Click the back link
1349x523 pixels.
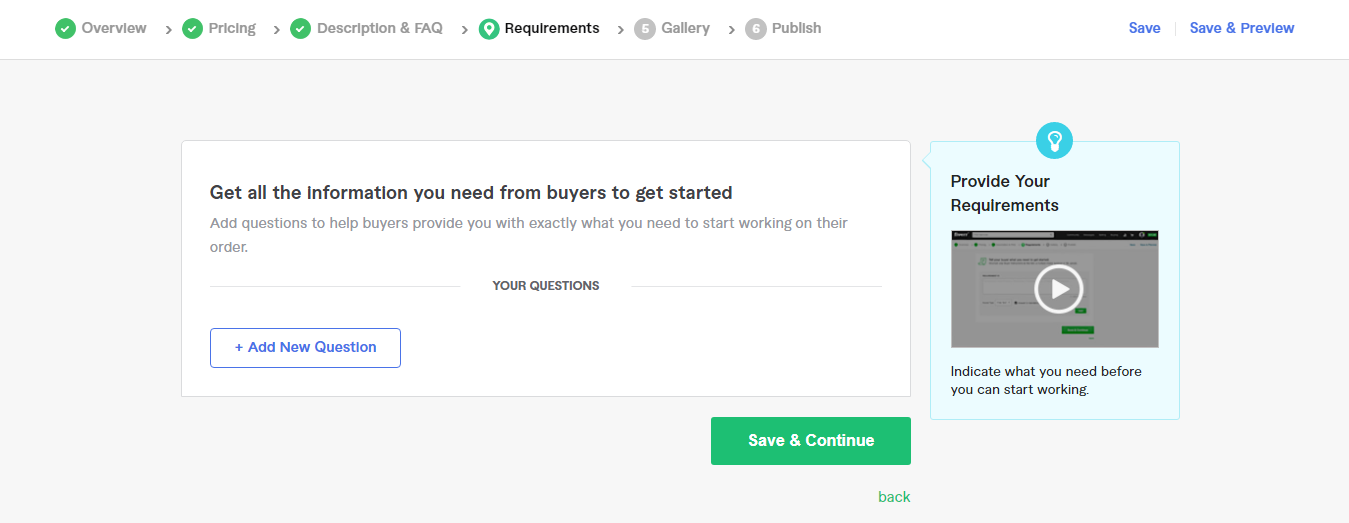pos(894,497)
